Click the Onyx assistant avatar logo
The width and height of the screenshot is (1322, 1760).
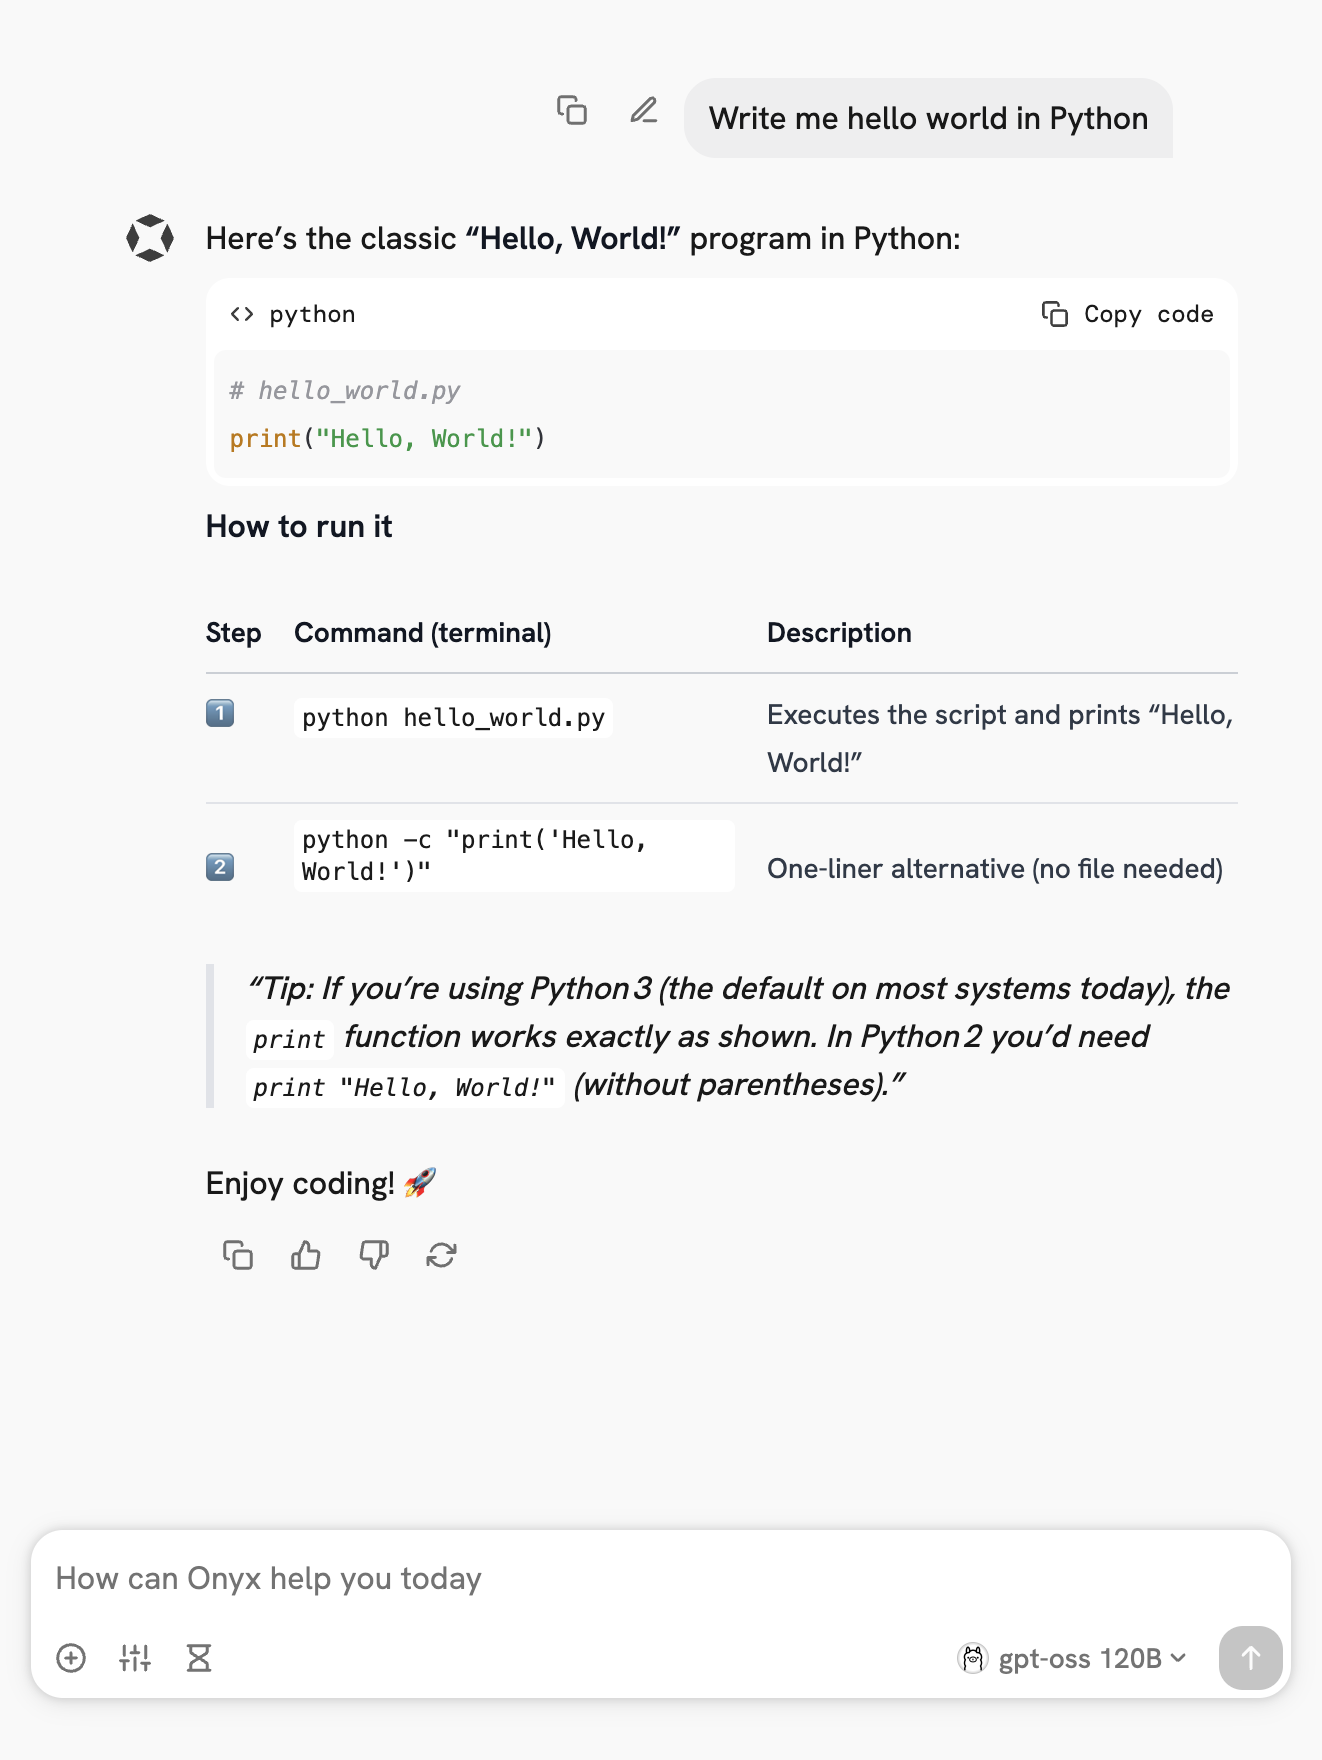(150, 238)
